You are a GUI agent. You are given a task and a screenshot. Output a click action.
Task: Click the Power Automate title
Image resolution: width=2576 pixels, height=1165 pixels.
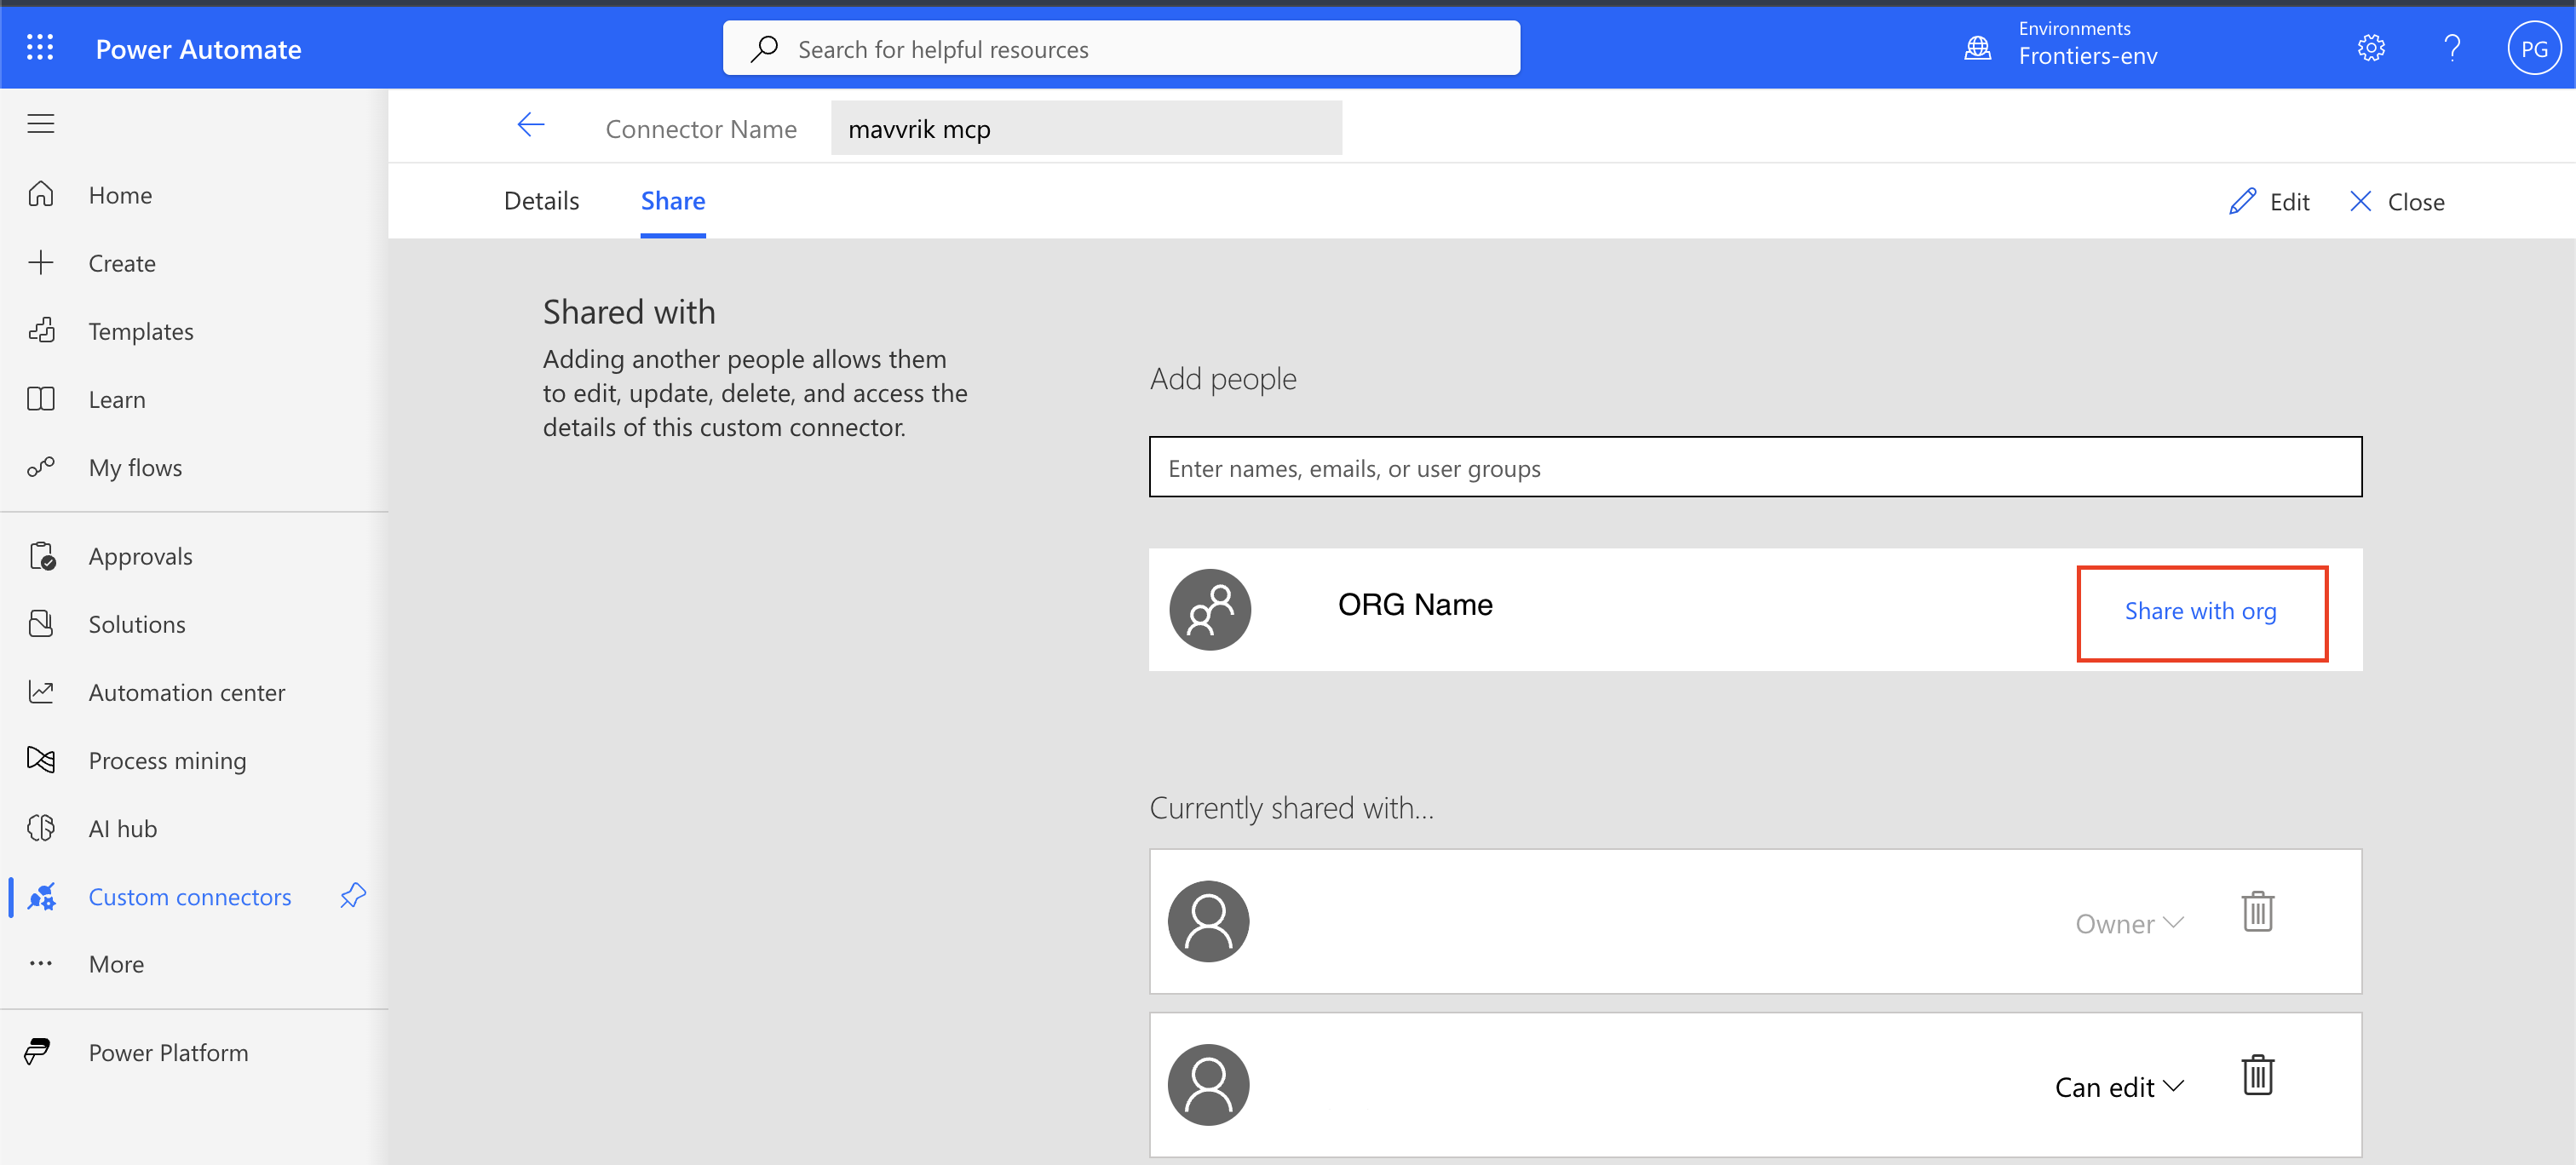[x=198, y=49]
